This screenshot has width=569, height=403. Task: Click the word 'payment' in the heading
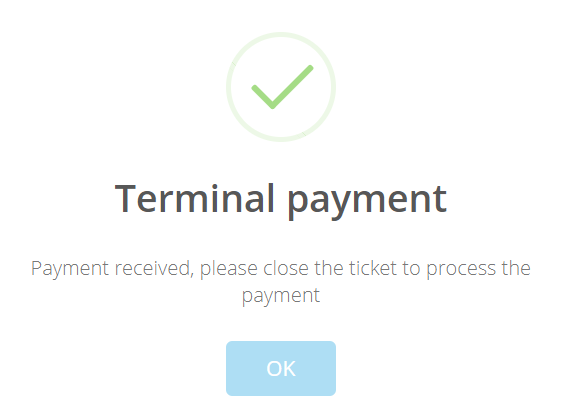pyautogui.click(x=367, y=202)
